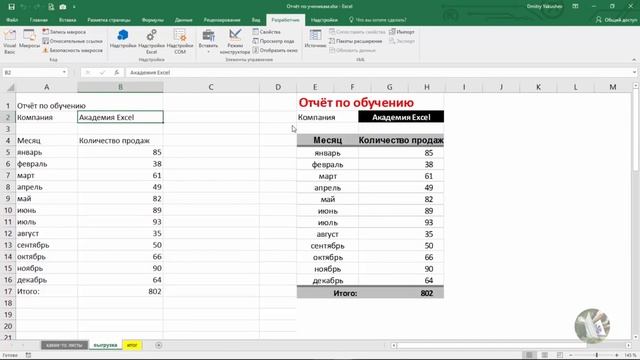Toggle Режим конструктора design mode
The height and width of the screenshot is (360, 640).
coord(235,41)
